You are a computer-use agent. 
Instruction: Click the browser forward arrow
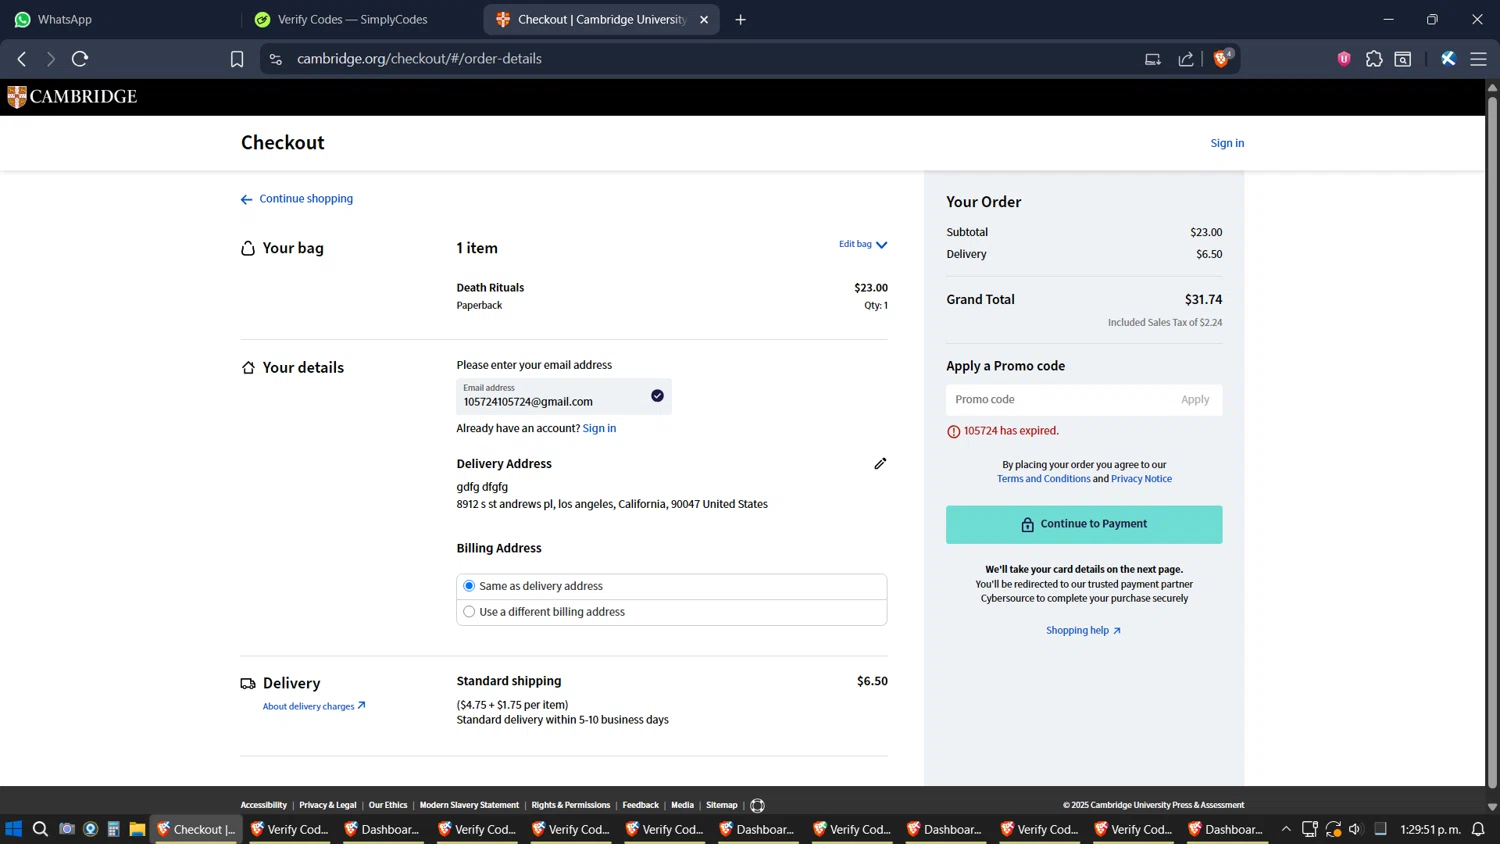click(x=50, y=59)
